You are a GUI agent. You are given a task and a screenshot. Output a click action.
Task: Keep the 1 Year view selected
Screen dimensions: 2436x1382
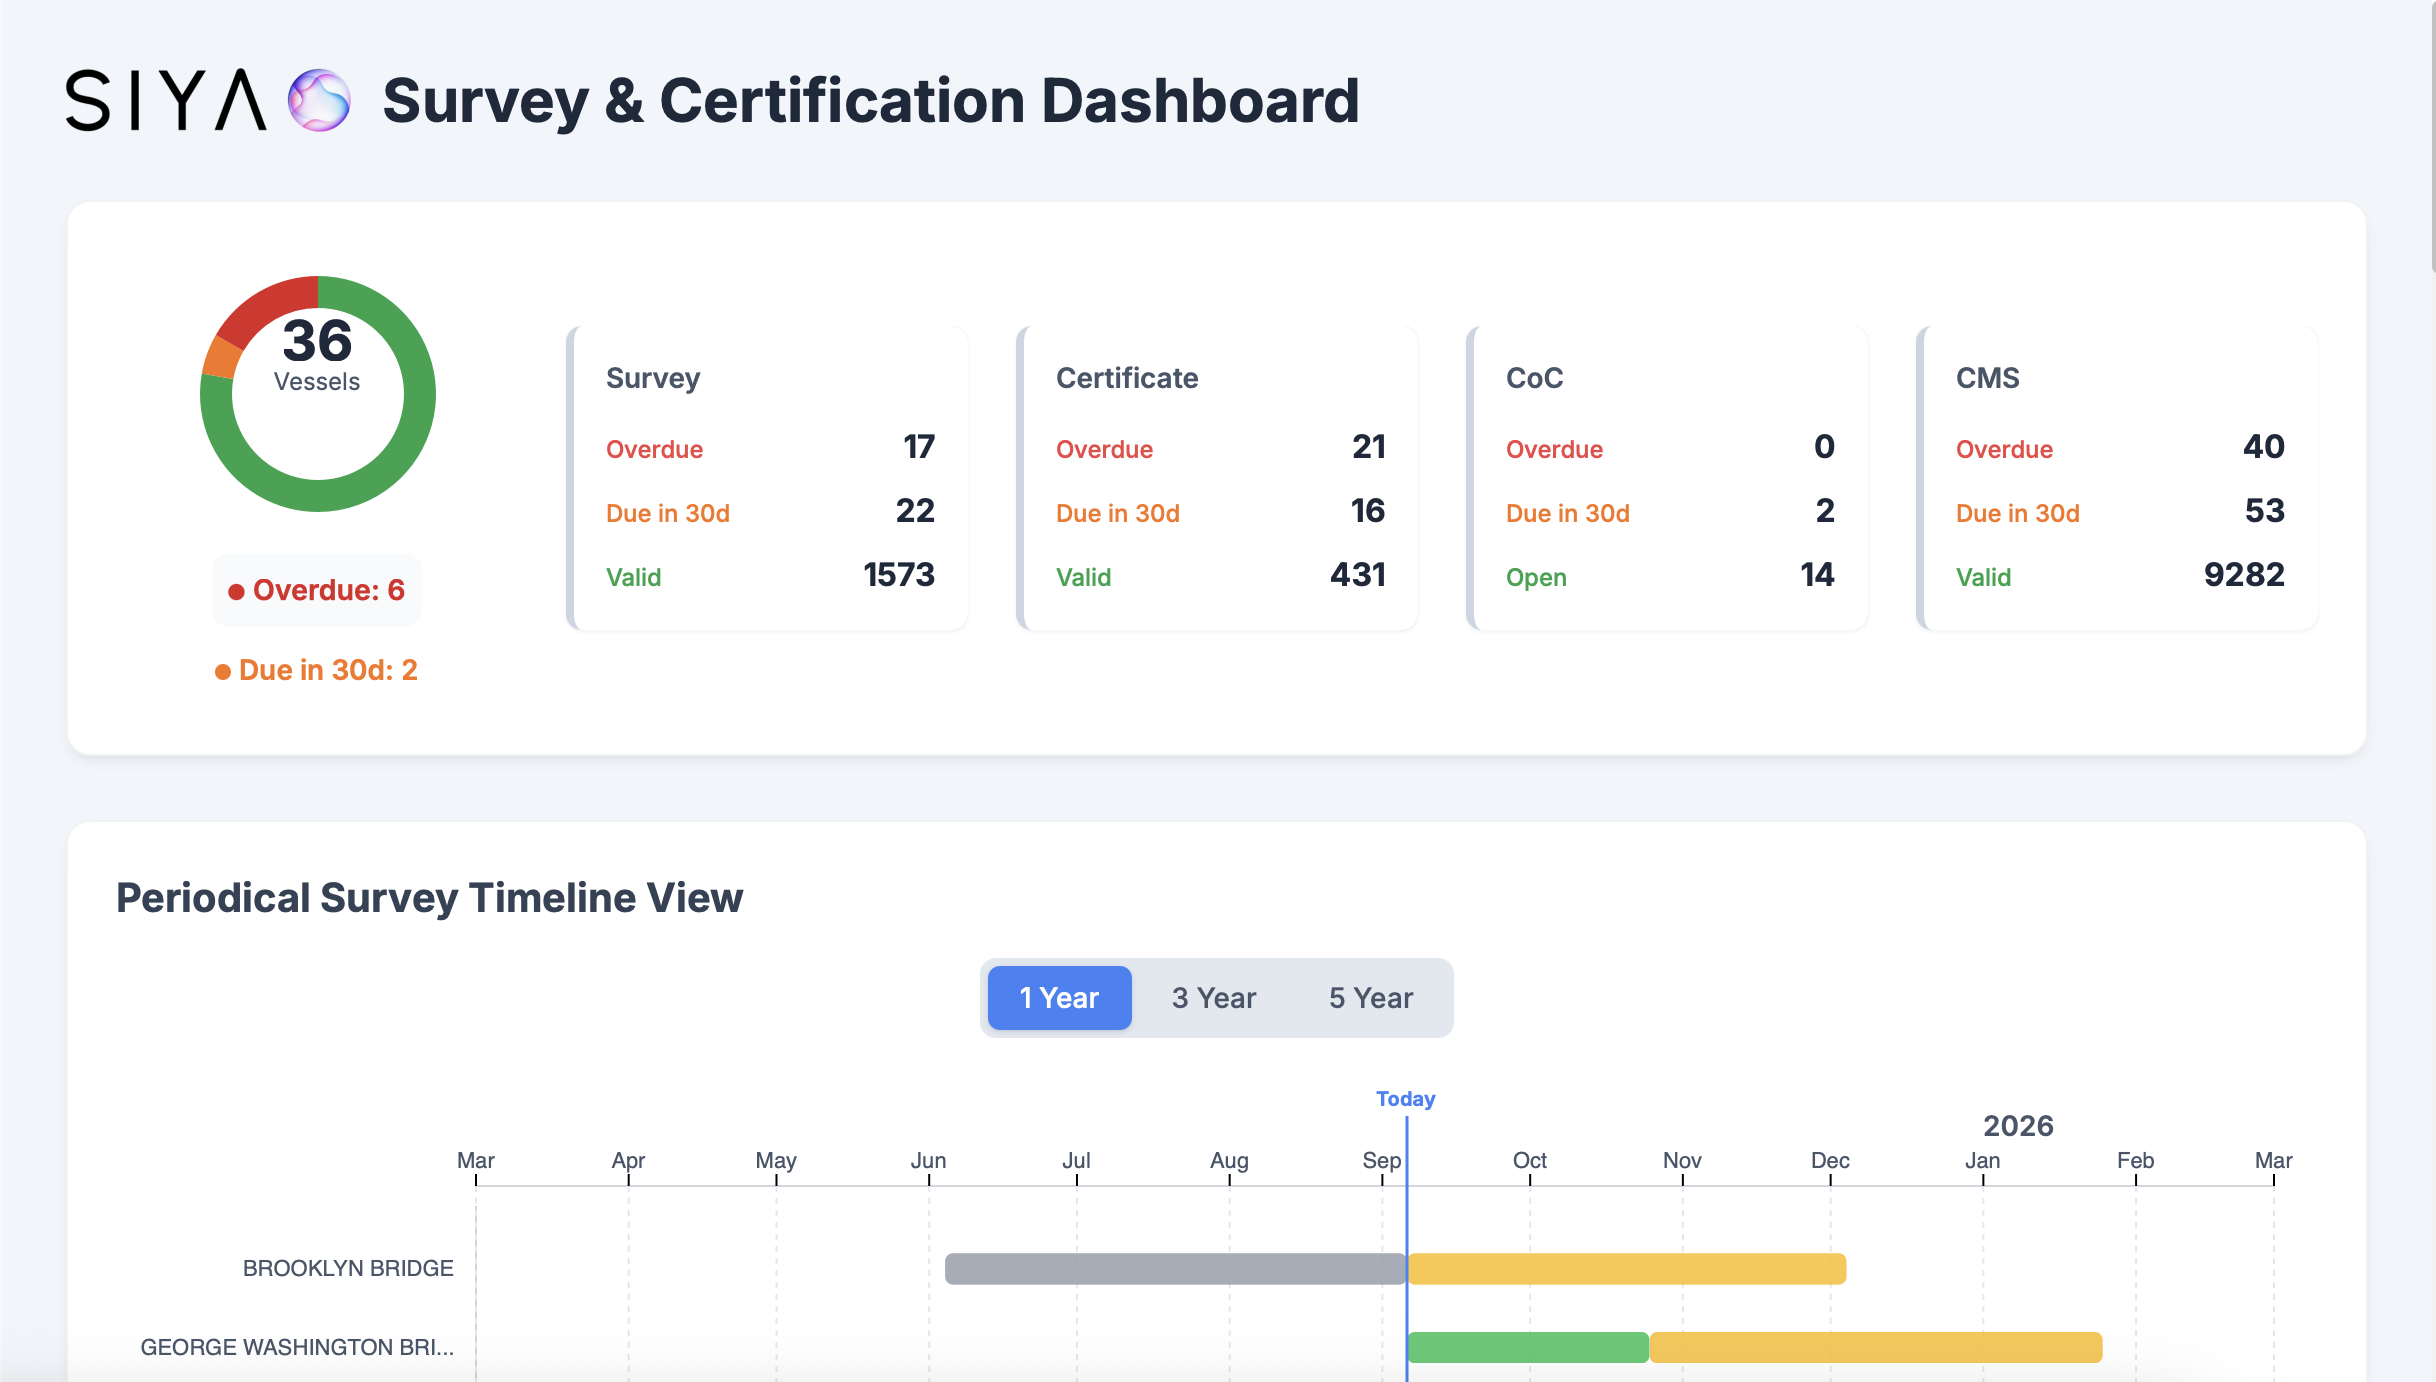(1058, 997)
